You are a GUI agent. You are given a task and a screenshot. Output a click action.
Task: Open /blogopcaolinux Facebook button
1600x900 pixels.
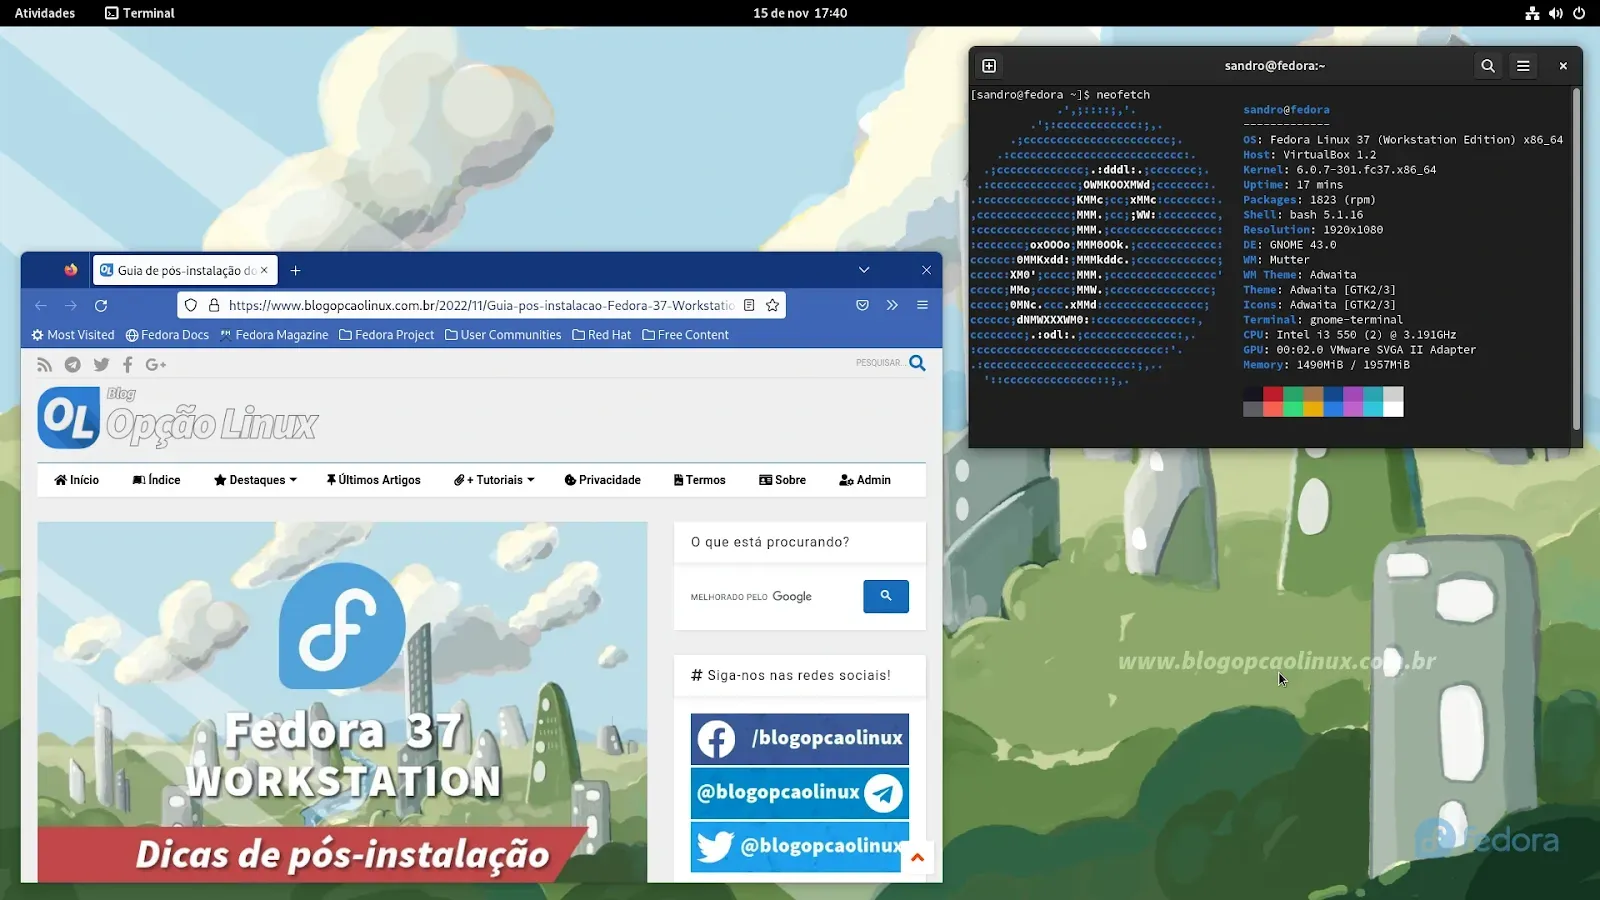(800, 739)
